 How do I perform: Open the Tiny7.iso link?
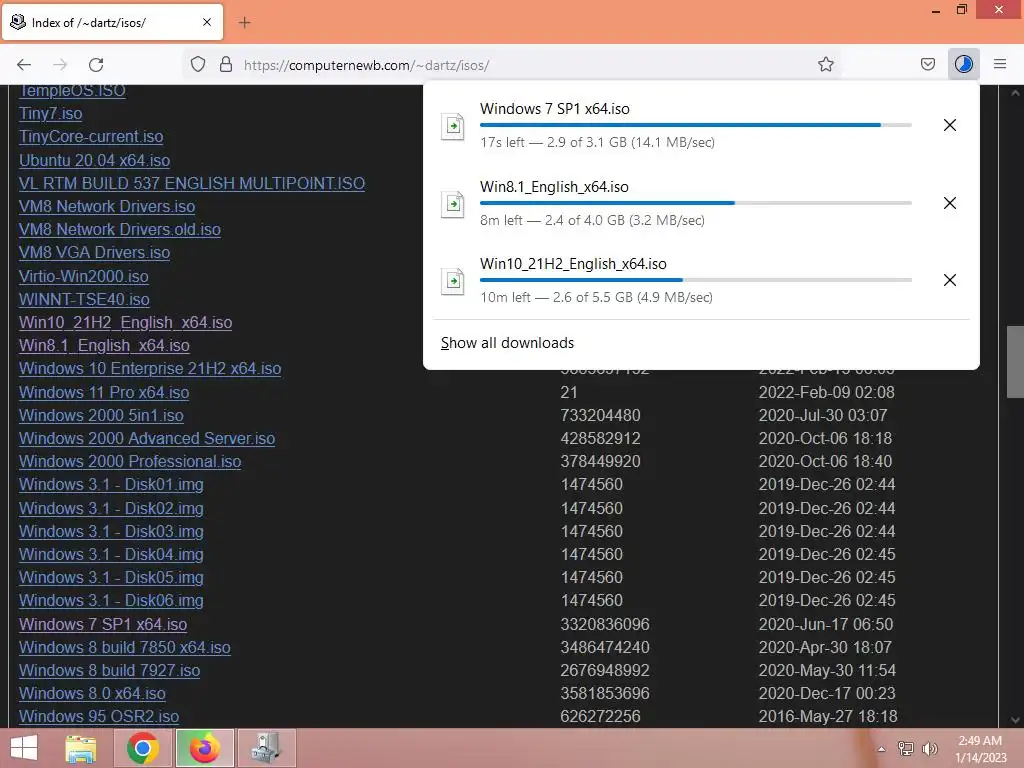click(50, 114)
